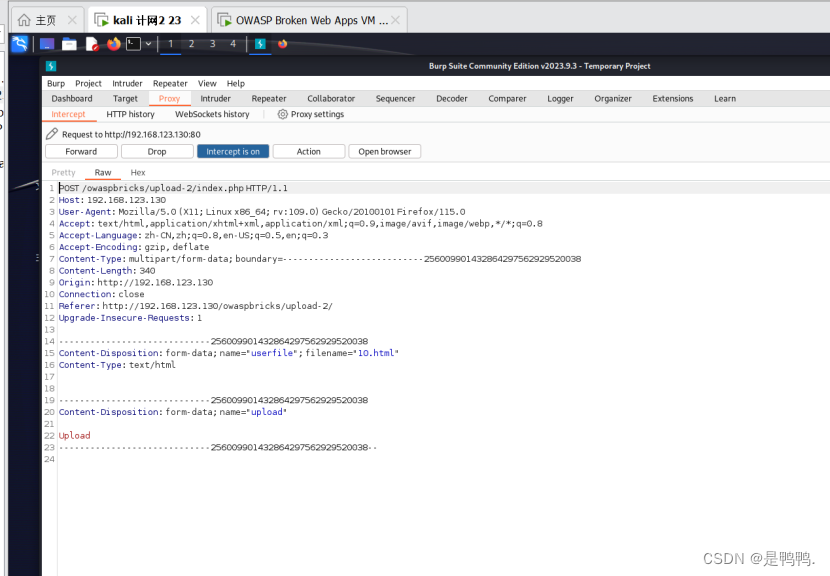
Task: Click the Content-Type: text/html line
Action: pyautogui.click(x=117, y=365)
